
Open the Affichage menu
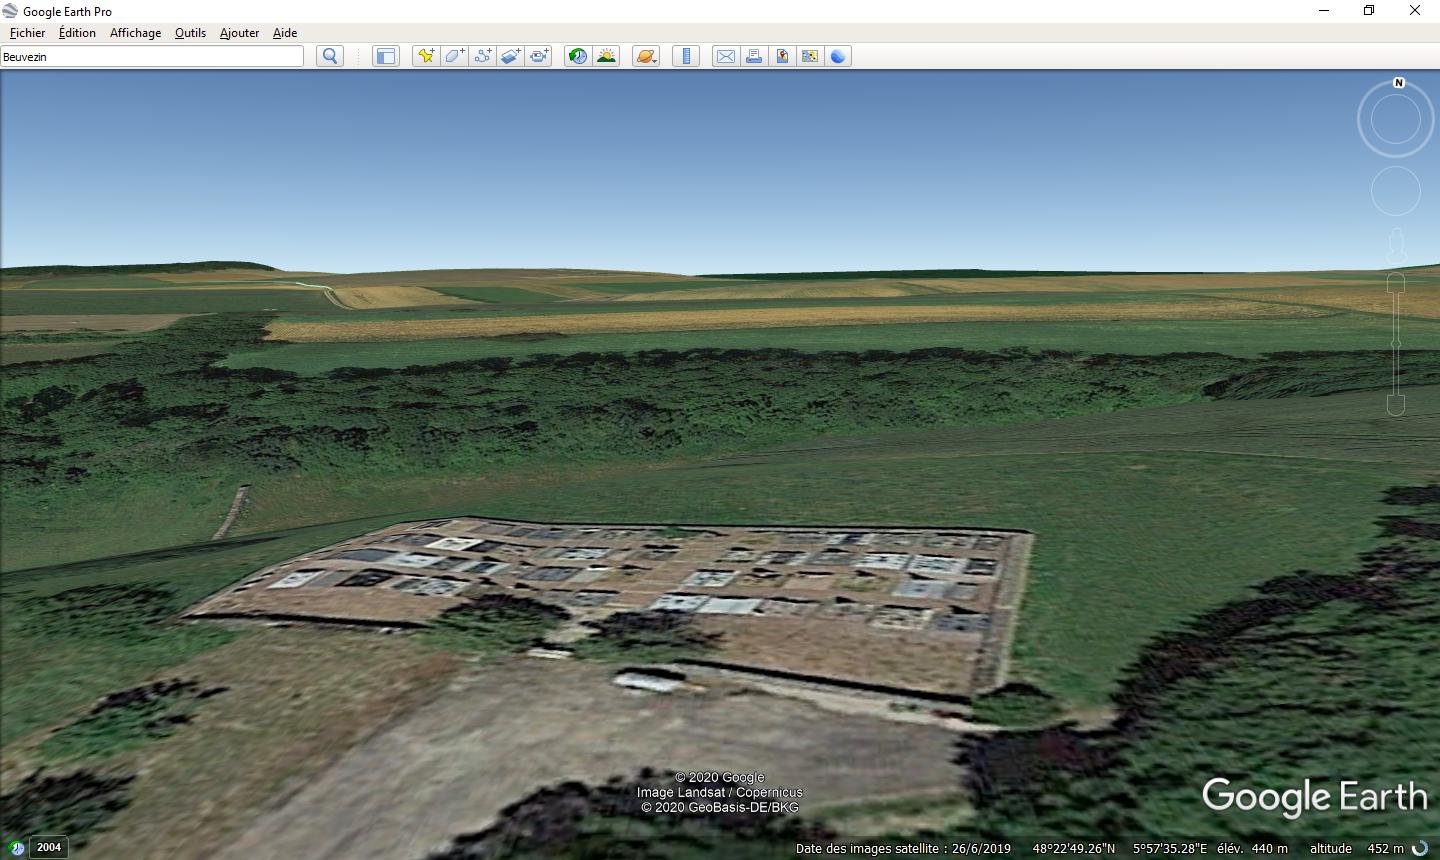click(x=135, y=33)
